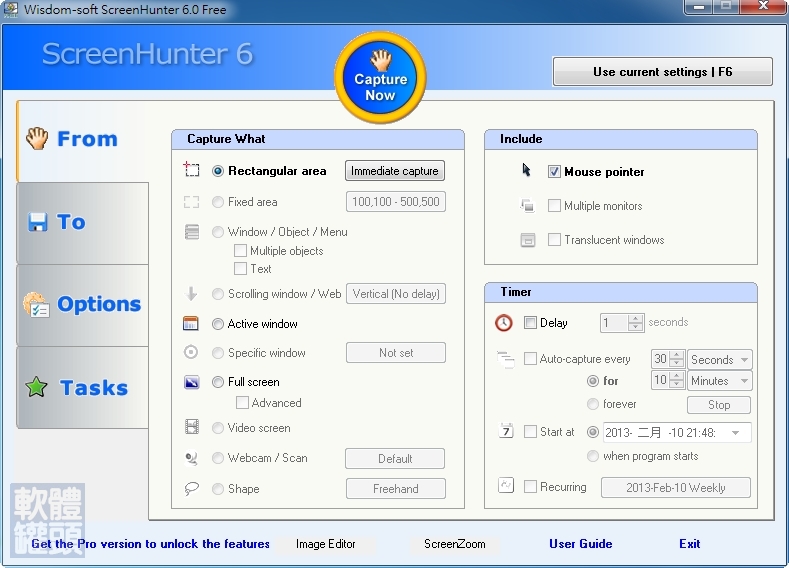Select the Rectangular area radio button
Screen dimensions: 789x568
tap(217, 171)
